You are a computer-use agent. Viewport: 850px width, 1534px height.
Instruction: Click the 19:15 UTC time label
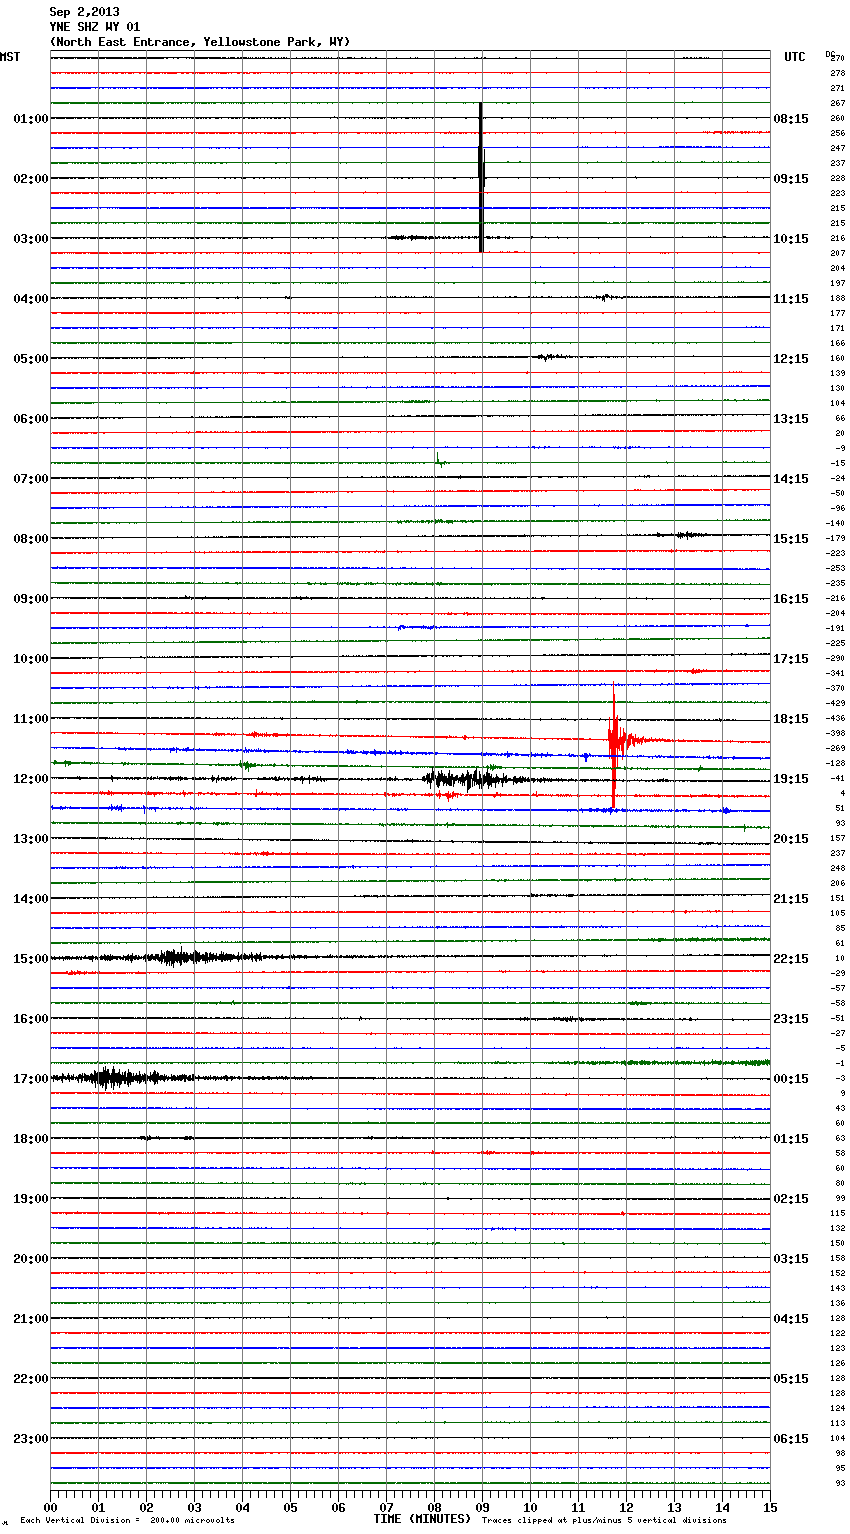[x=791, y=779]
